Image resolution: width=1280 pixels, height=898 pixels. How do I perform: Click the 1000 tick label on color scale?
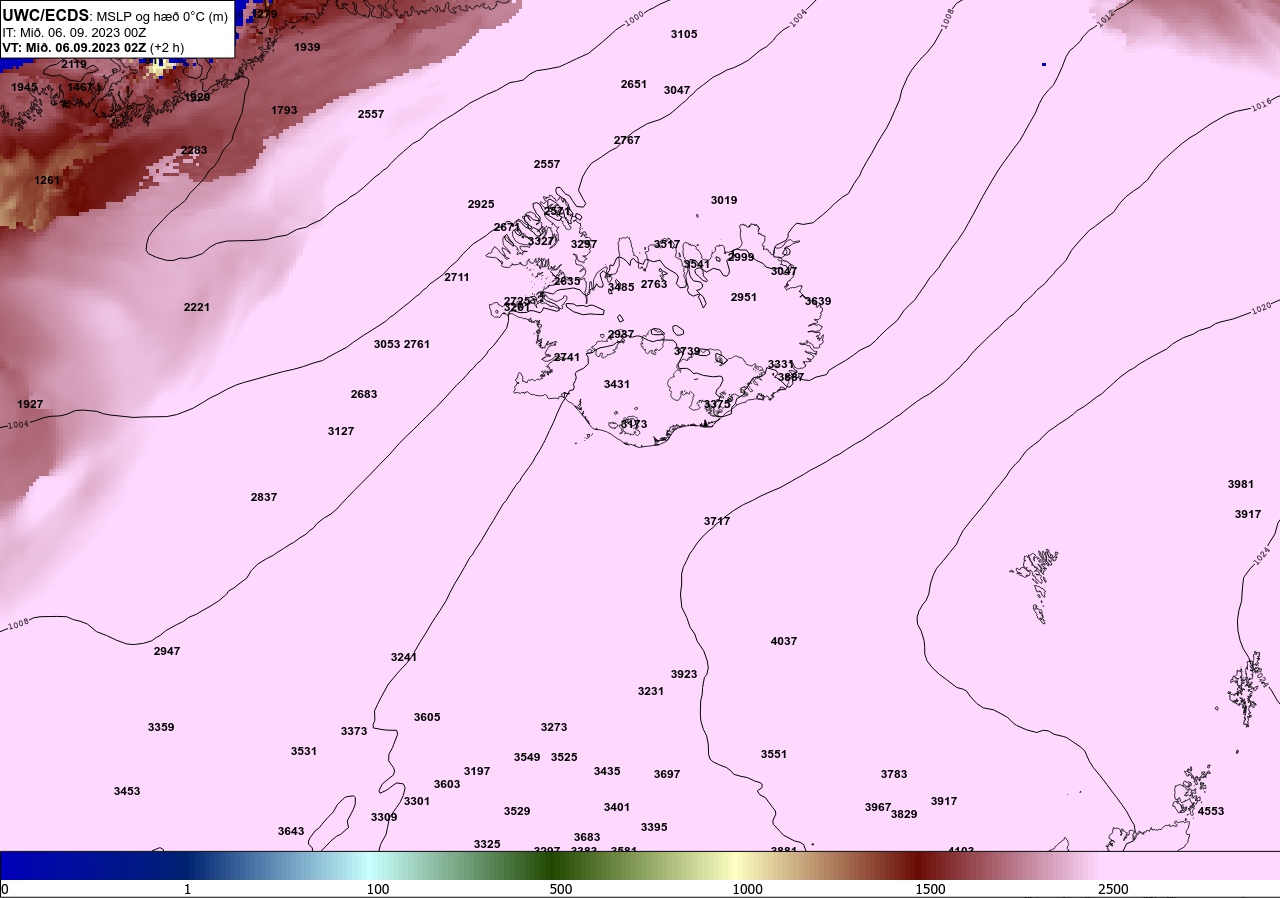pos(747,889)
